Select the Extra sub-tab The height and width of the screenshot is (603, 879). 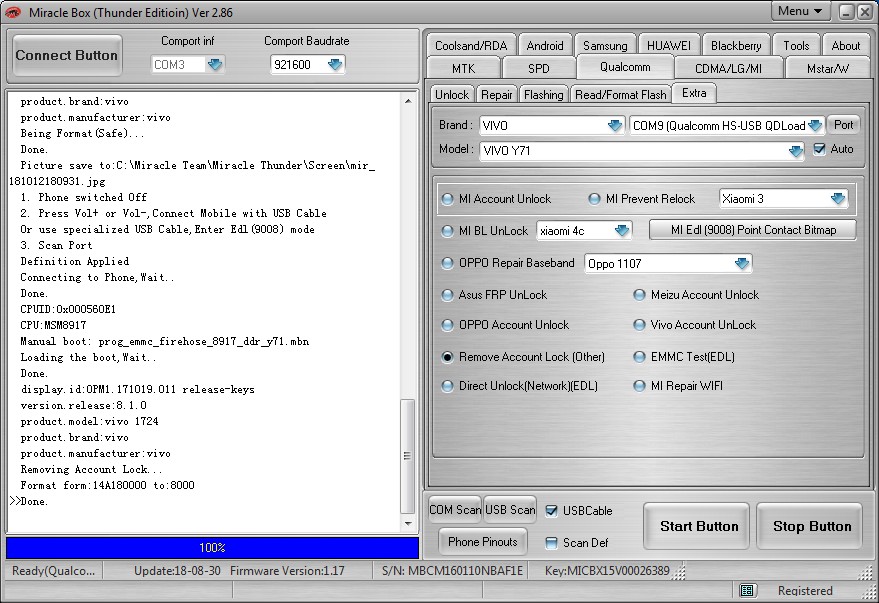694,93
